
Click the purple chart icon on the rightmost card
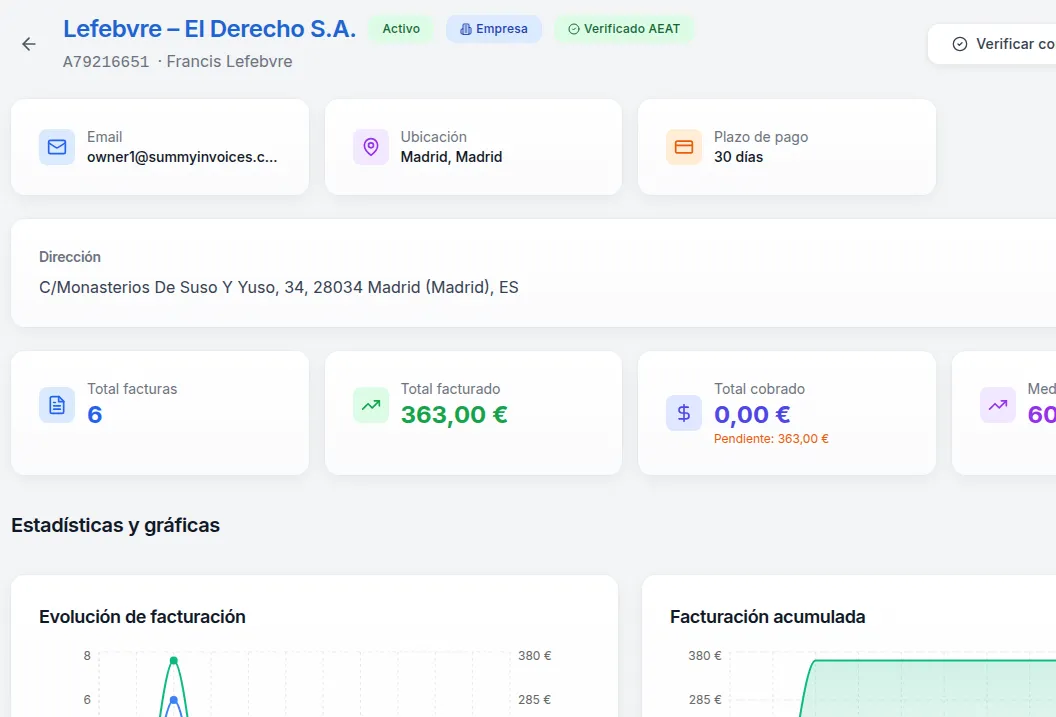(996, 404)
